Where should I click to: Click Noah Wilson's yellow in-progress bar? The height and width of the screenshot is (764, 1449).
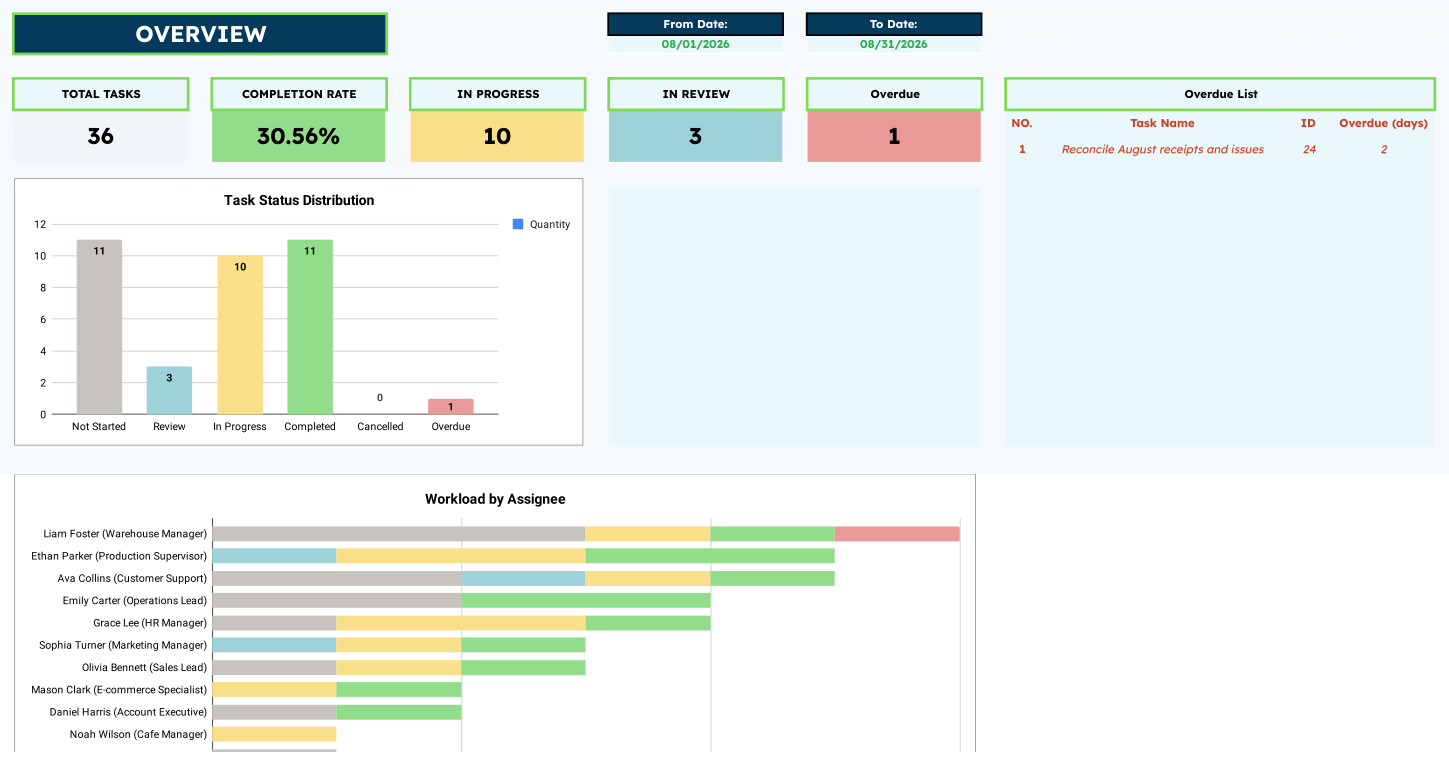coord(274,734)
